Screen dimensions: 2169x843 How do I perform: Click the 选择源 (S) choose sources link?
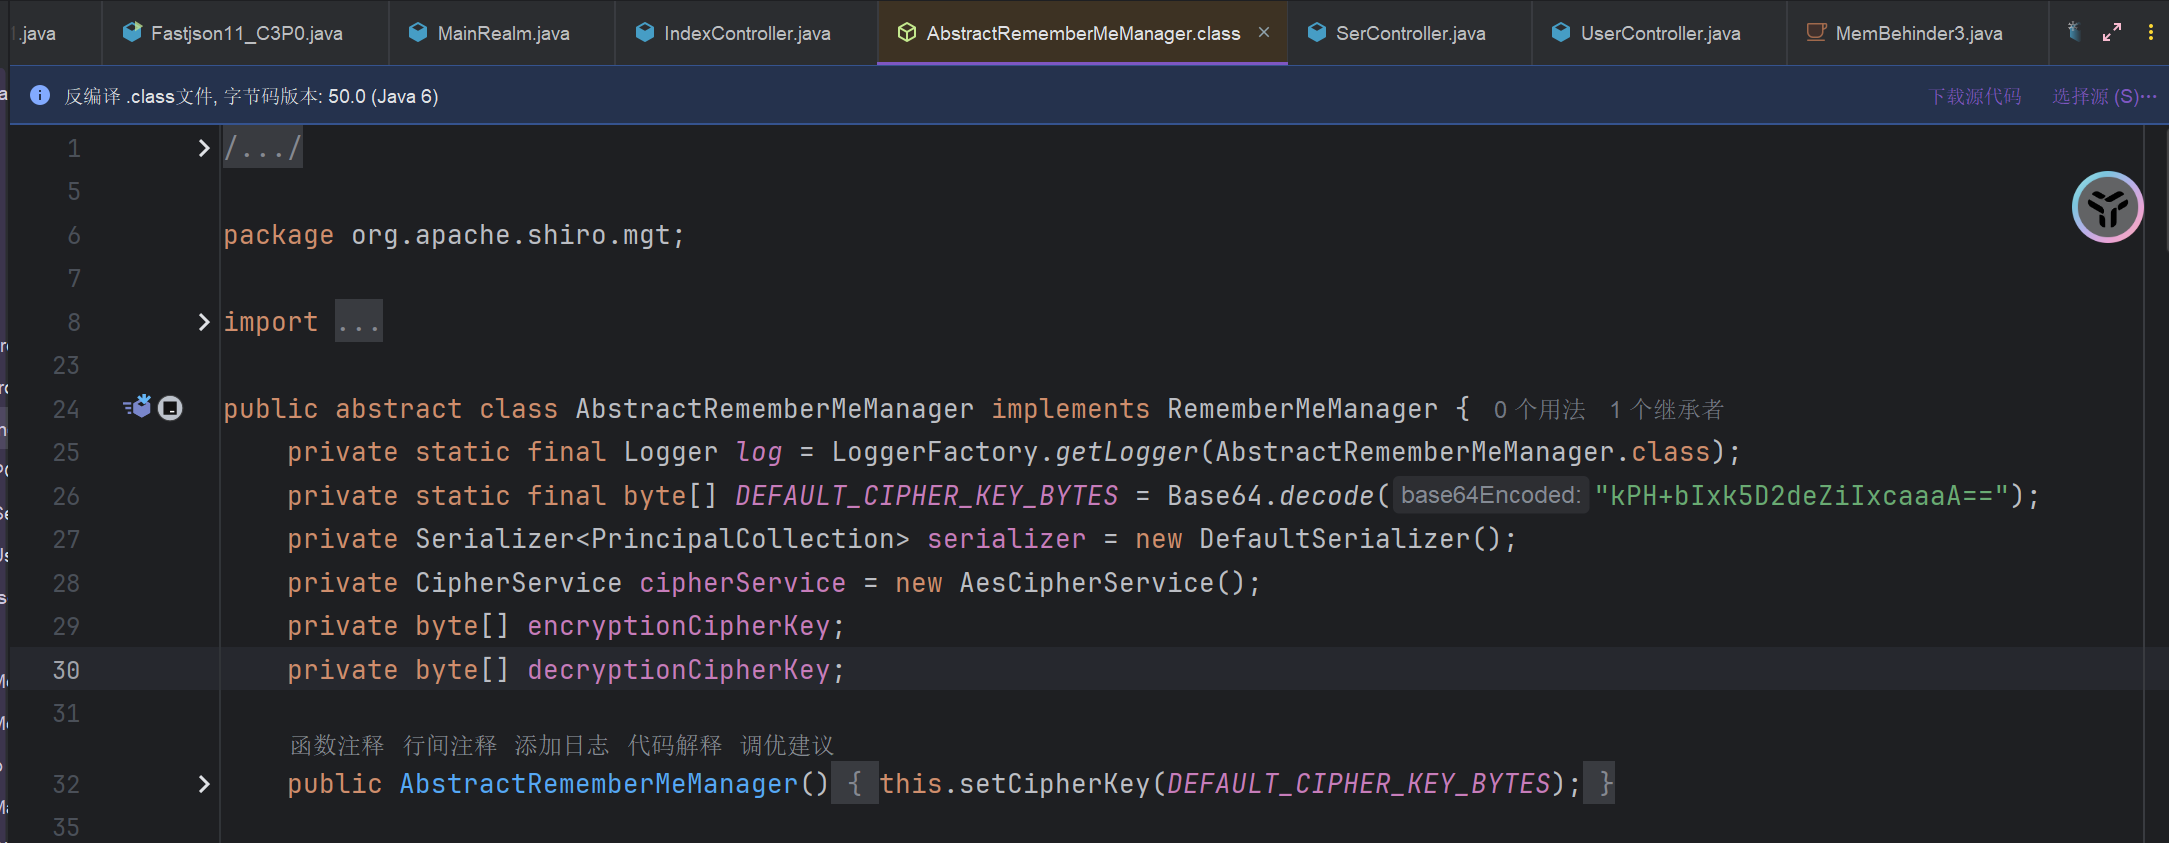2103,96
